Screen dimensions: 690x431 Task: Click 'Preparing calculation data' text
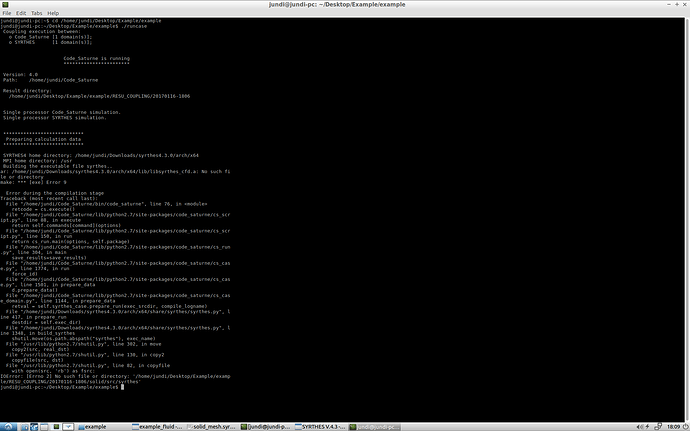click(x=43, y=139)
